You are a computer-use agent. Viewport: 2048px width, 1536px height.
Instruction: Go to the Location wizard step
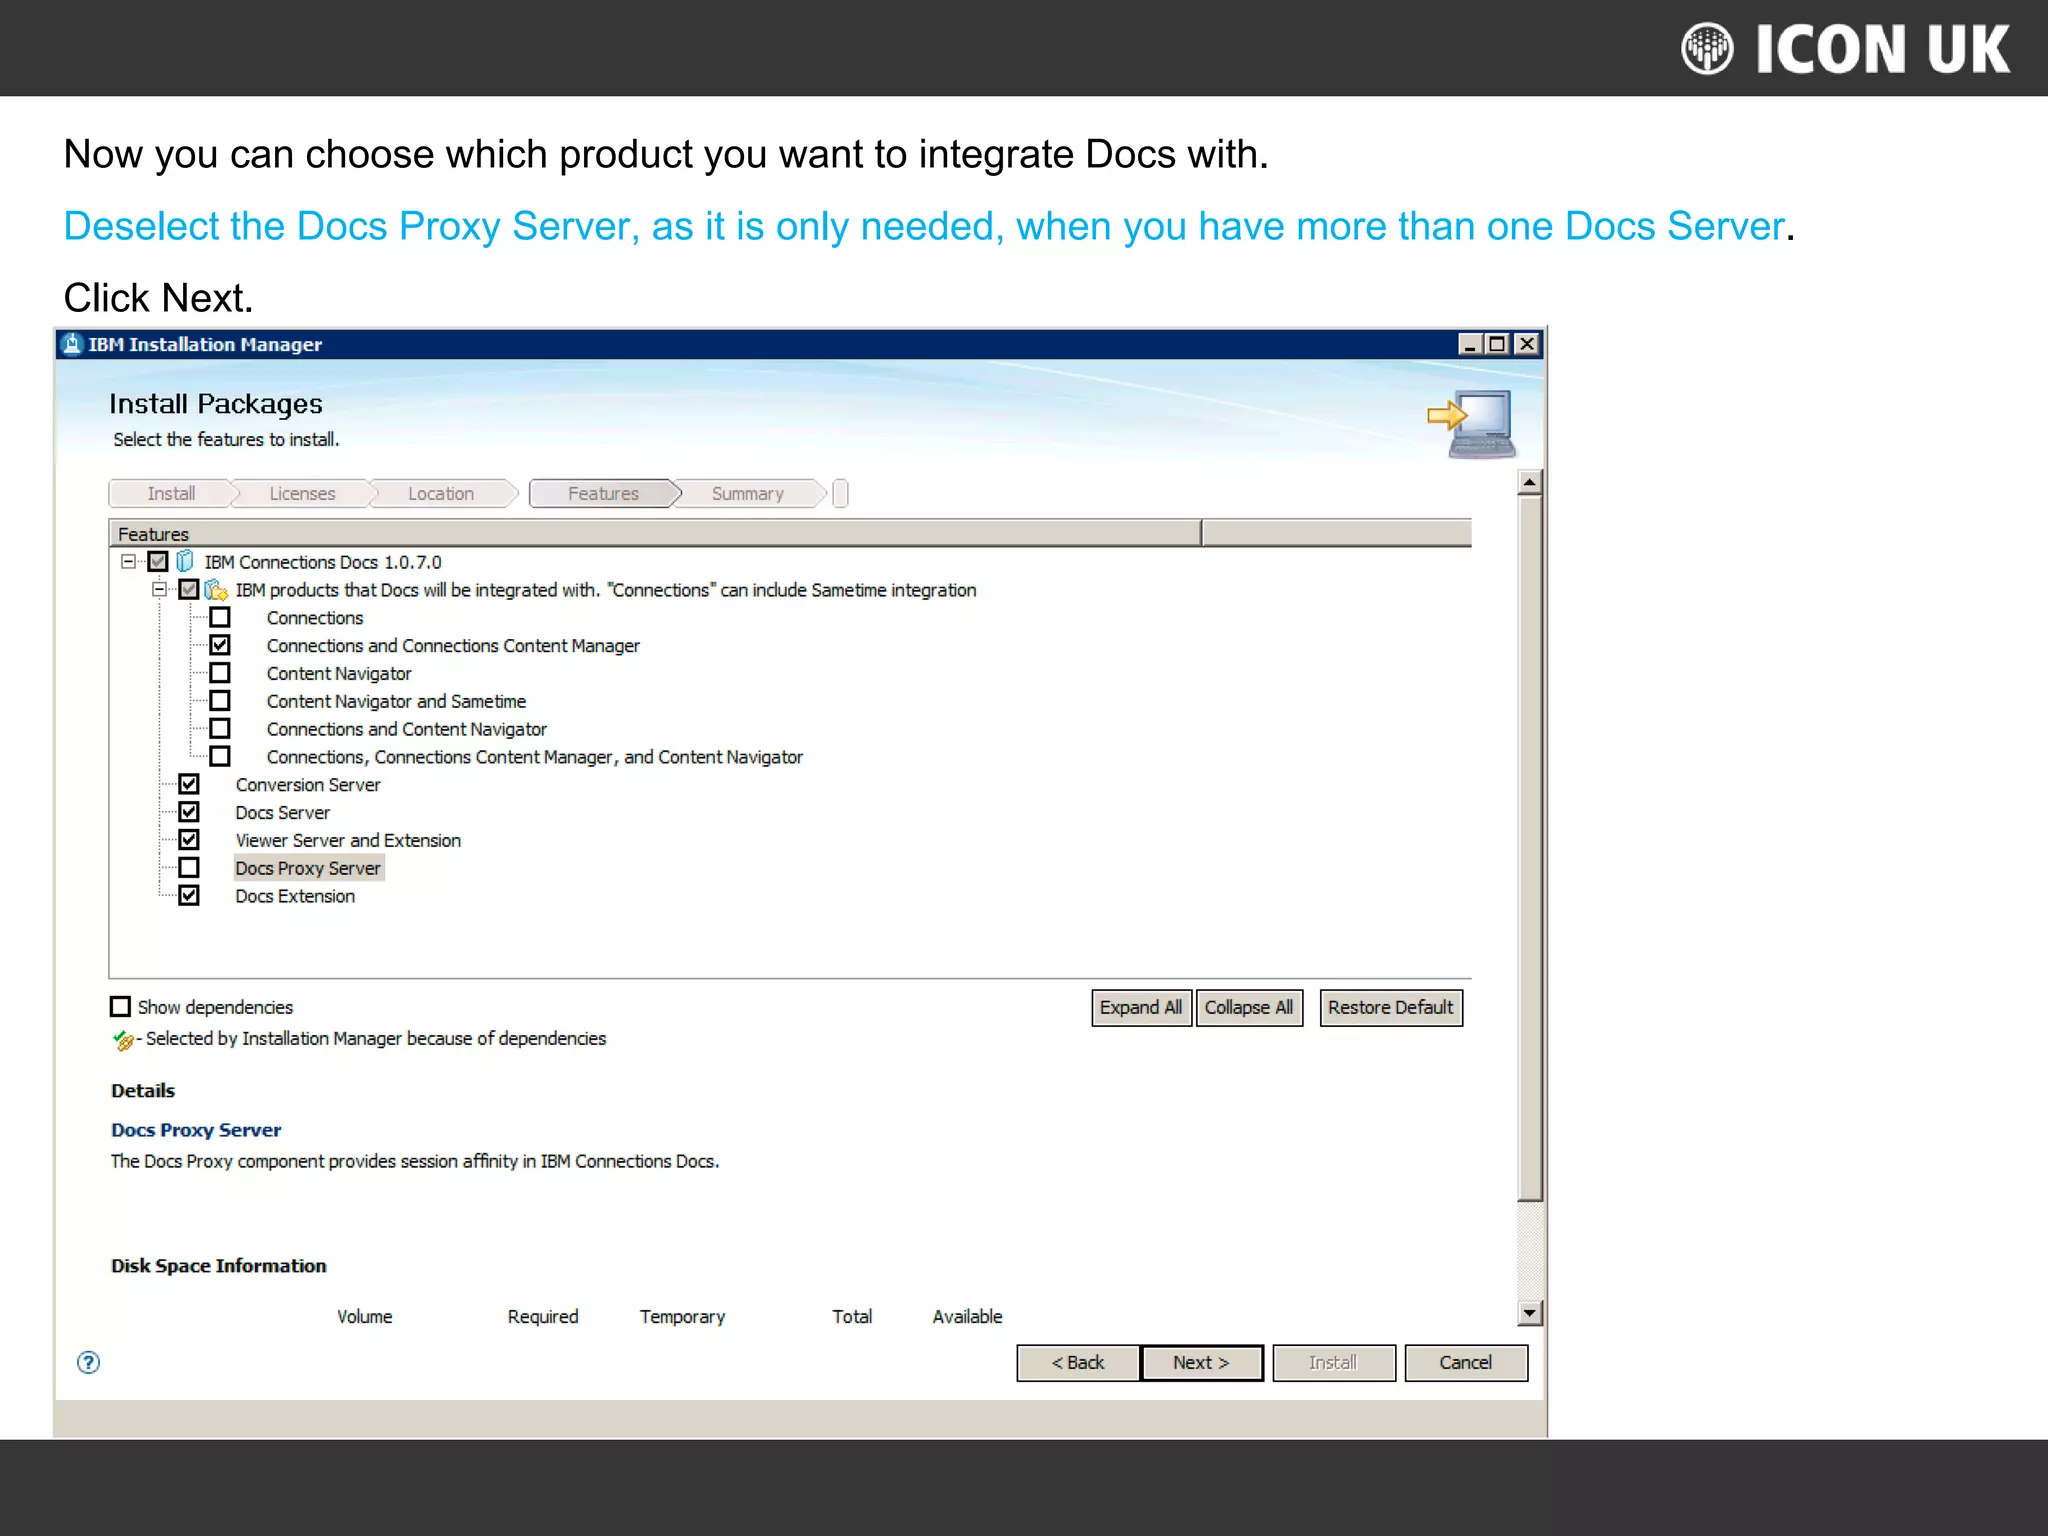click(x=441, y=493)
